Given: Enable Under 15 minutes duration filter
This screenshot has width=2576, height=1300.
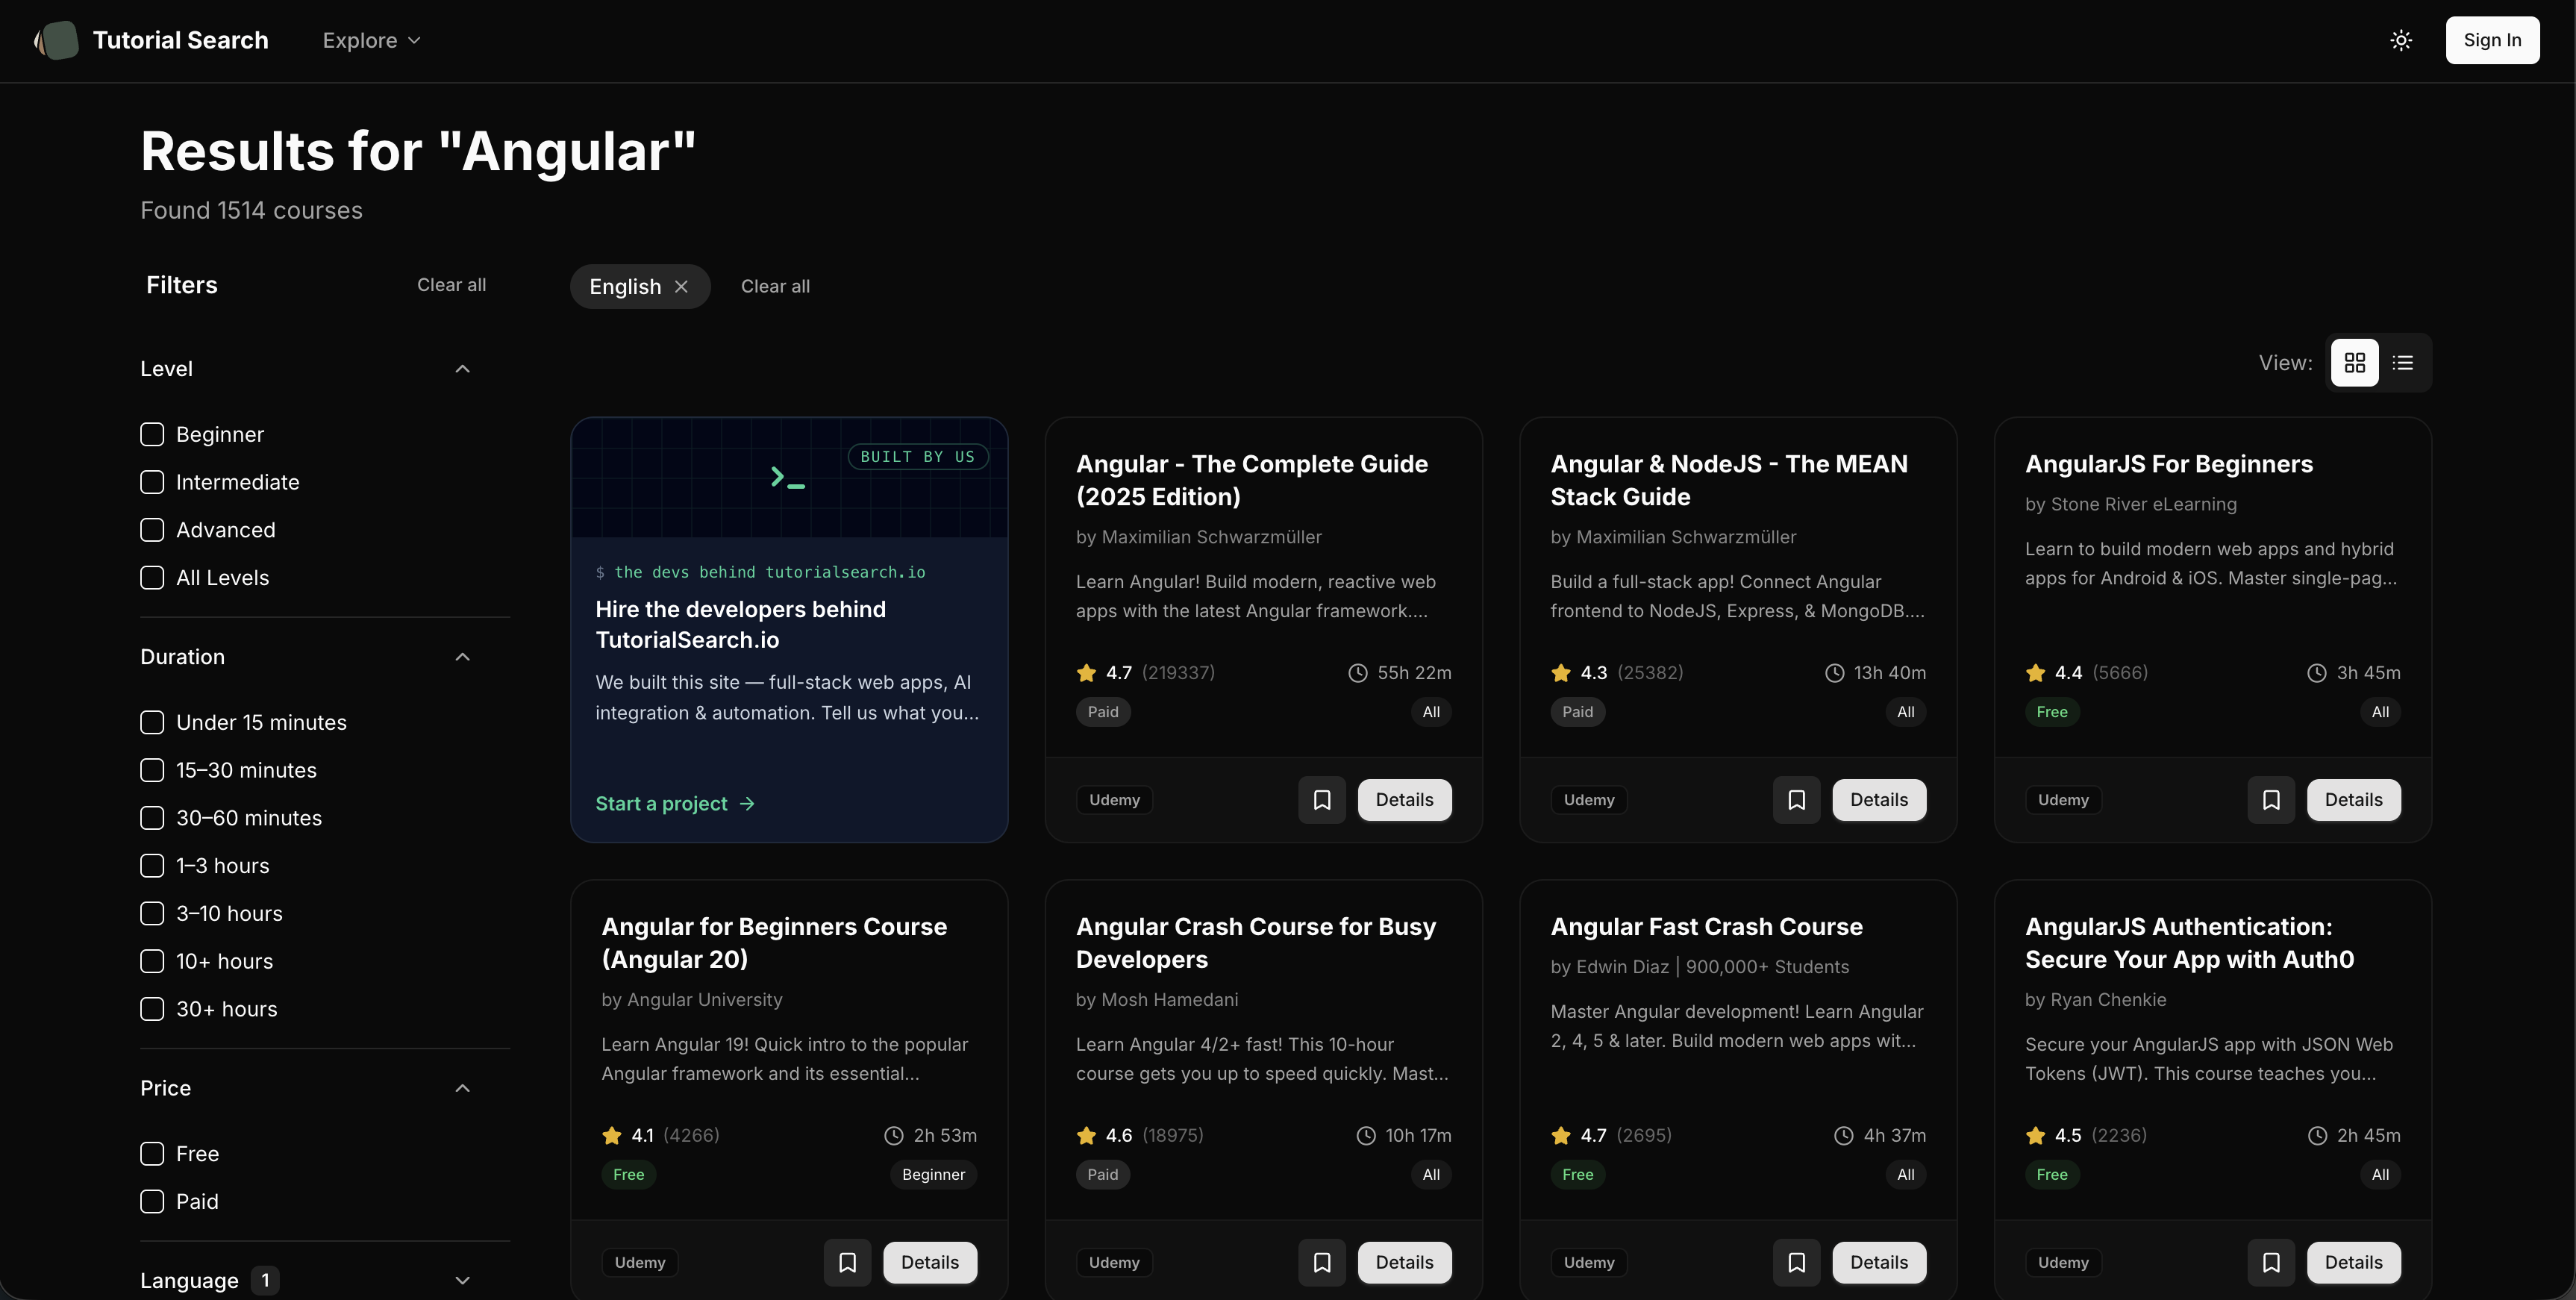Looking at the screenshot, I should 152,723.
